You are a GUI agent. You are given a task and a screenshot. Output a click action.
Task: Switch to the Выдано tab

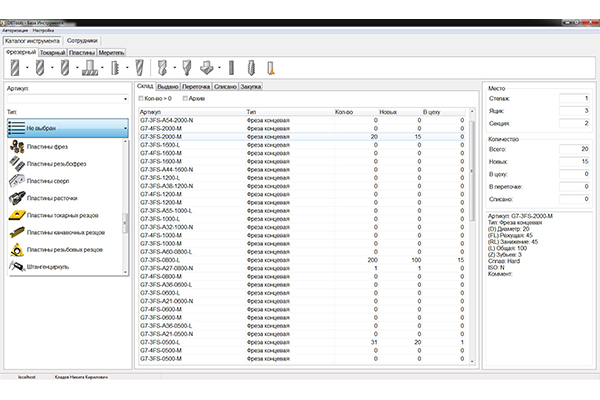coord(168,87)
